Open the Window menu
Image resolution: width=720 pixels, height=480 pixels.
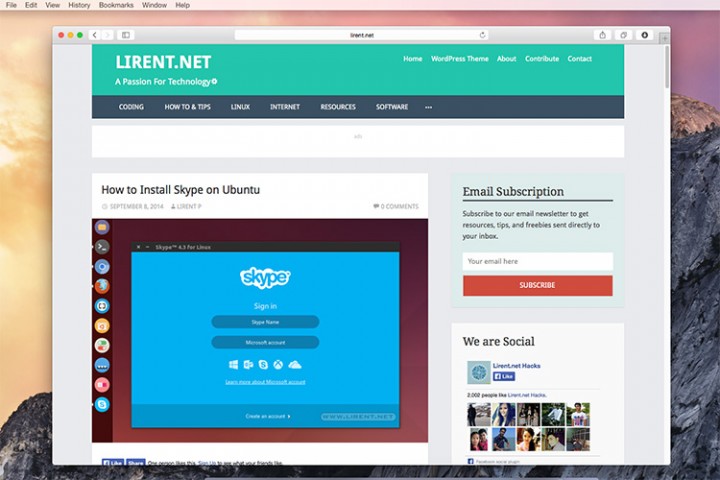pyautogui.click(x=154, y=5)
